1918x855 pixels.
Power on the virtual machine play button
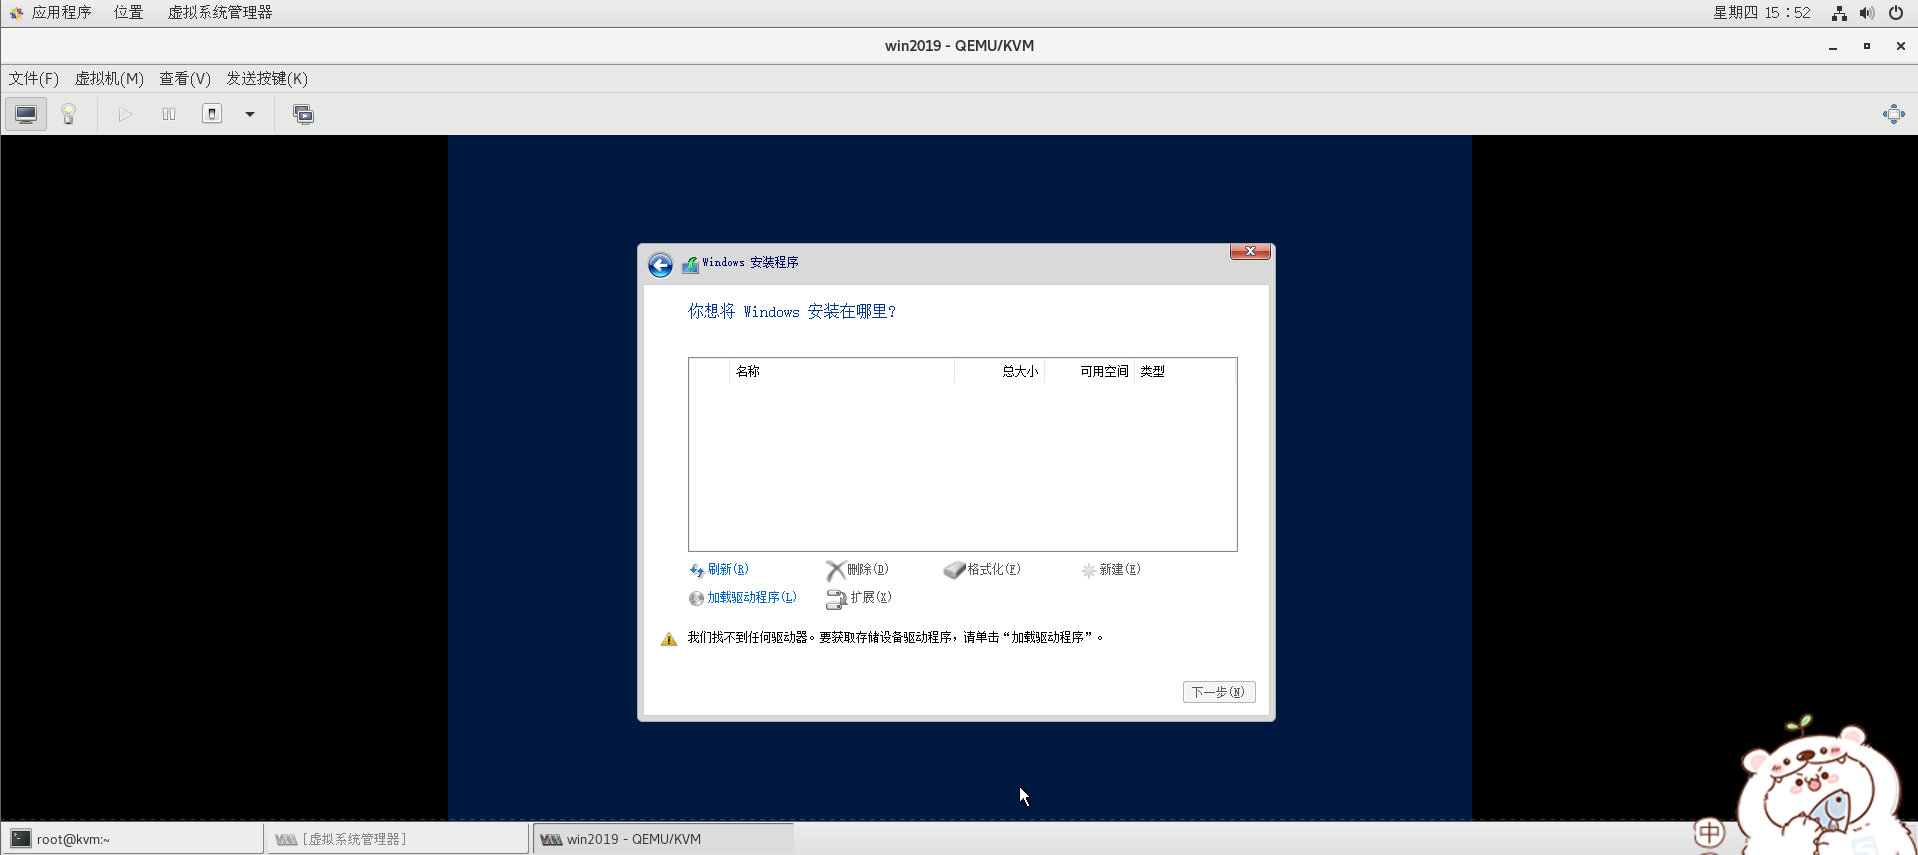[125, 114]
